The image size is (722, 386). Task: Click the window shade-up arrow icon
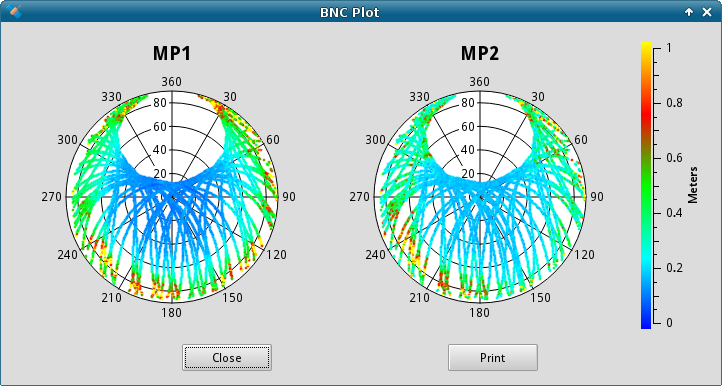tap(688, 12)
